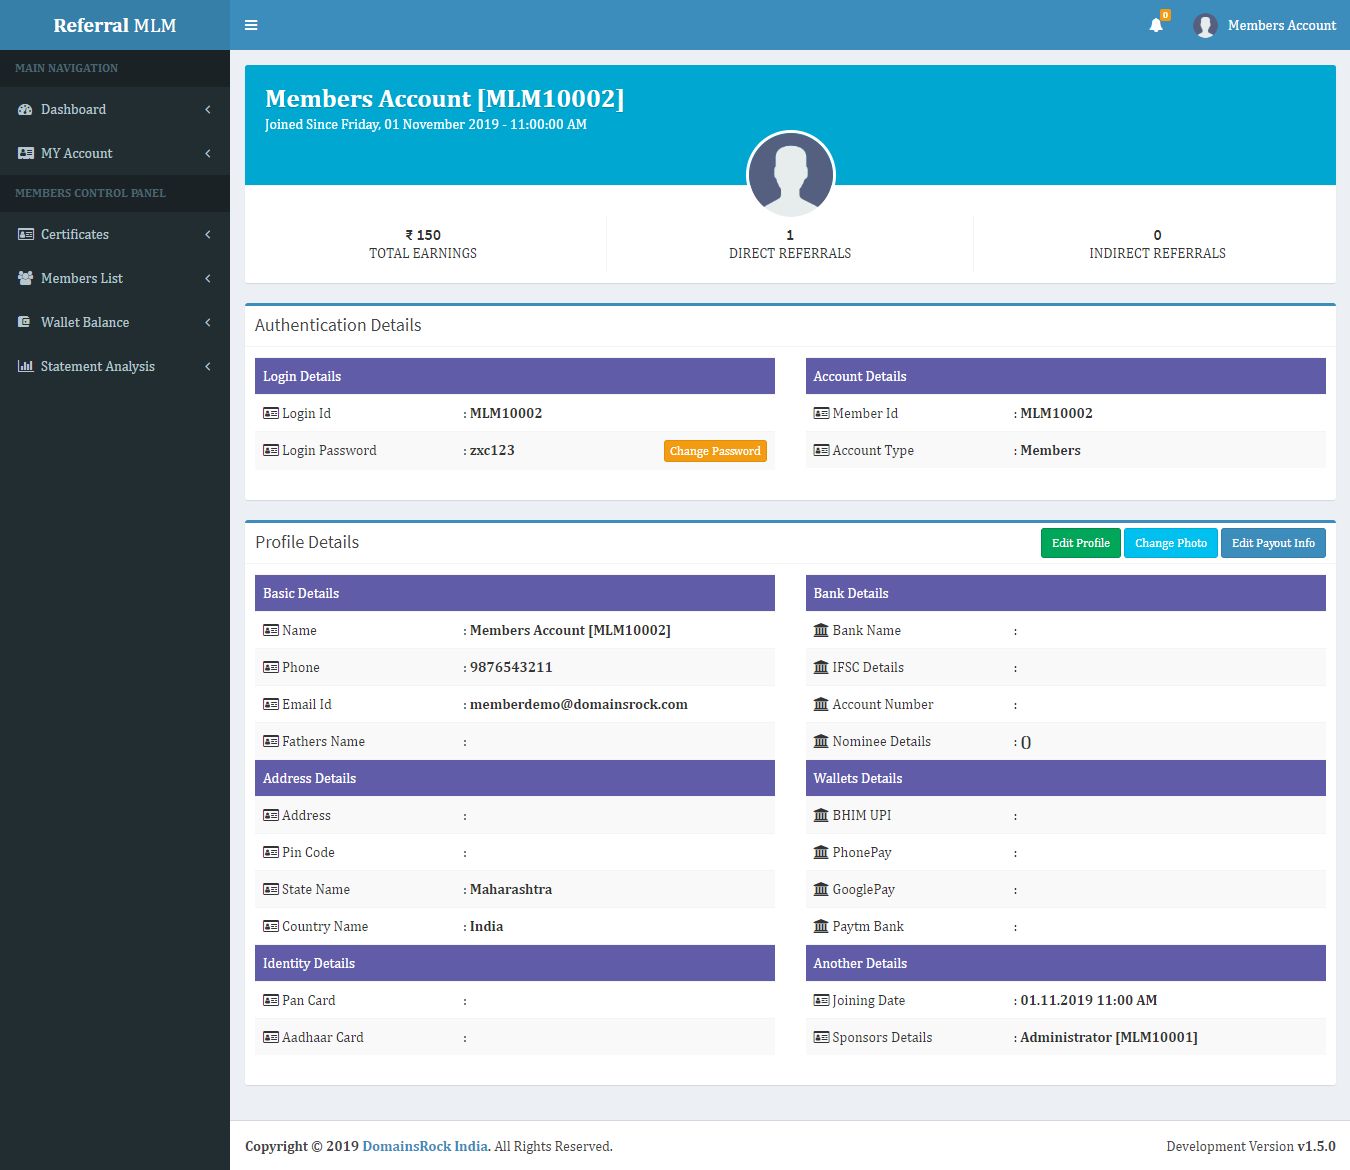The height and width of the screenshot is (1170, 1350).
Task: Expand the Certificates menu chevron
Action: point(208,234)
